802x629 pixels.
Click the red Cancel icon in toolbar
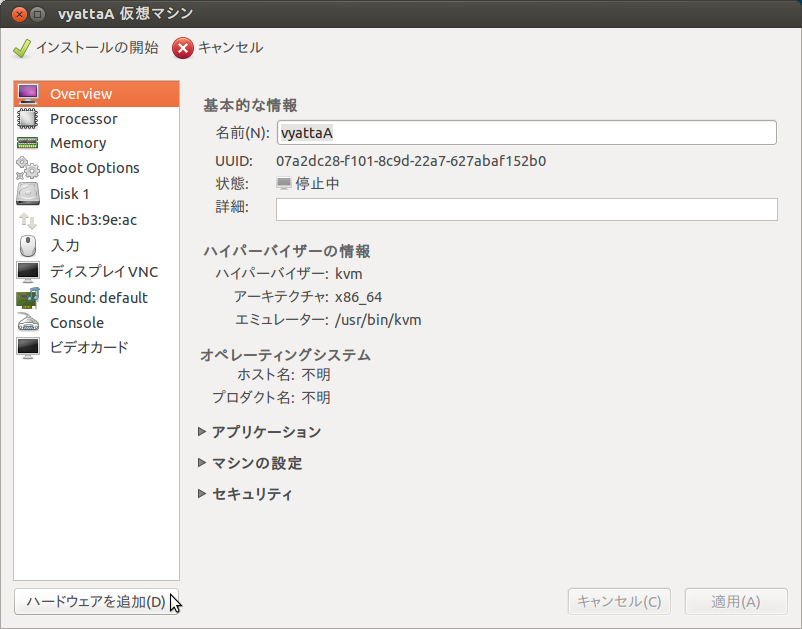coord(183,48)
